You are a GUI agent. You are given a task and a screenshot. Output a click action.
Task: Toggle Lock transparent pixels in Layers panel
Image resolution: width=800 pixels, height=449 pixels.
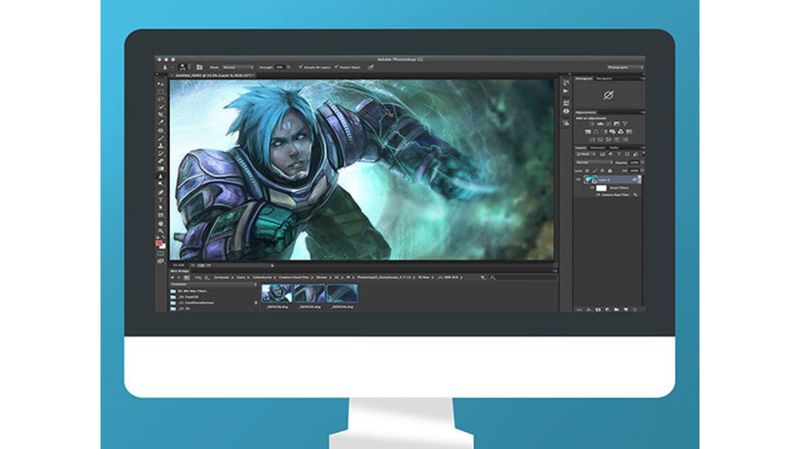point(587,170)
